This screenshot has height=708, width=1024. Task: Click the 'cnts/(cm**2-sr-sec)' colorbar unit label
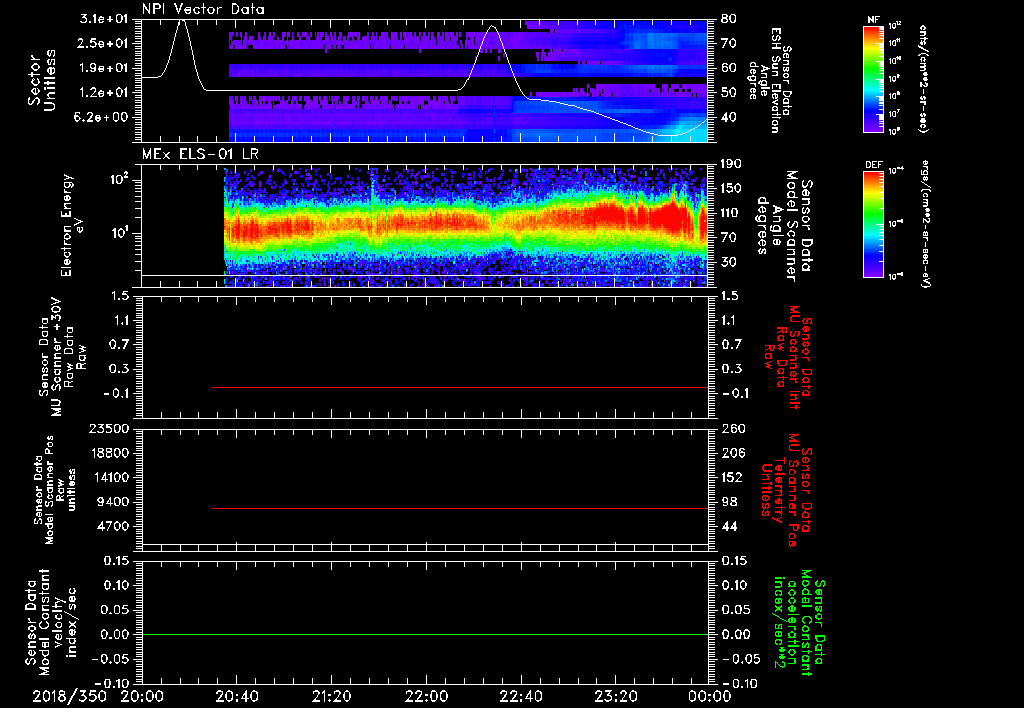click(x=923, y=78)
